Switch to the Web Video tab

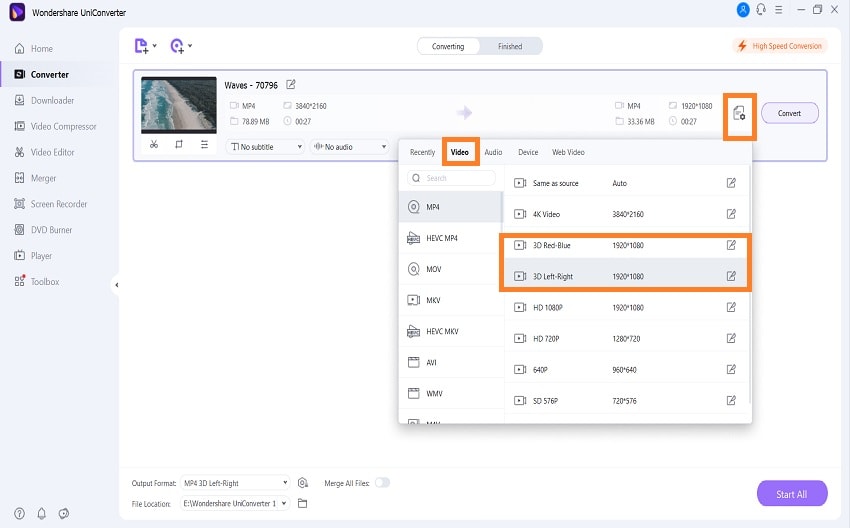point(568,152)
